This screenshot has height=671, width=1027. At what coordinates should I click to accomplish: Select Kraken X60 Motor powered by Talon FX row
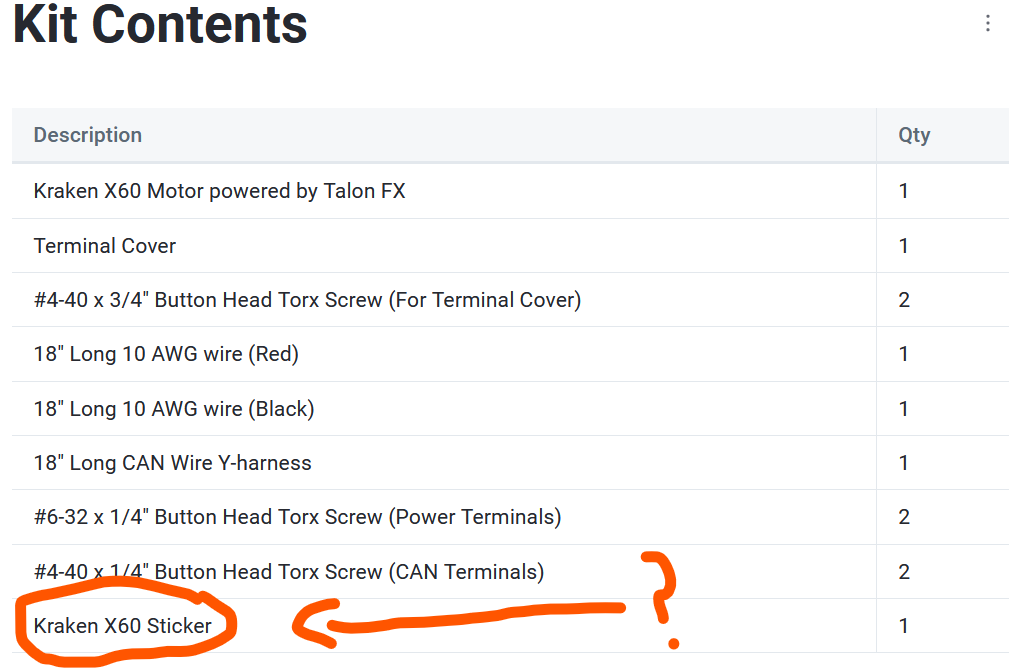(510, 191)
